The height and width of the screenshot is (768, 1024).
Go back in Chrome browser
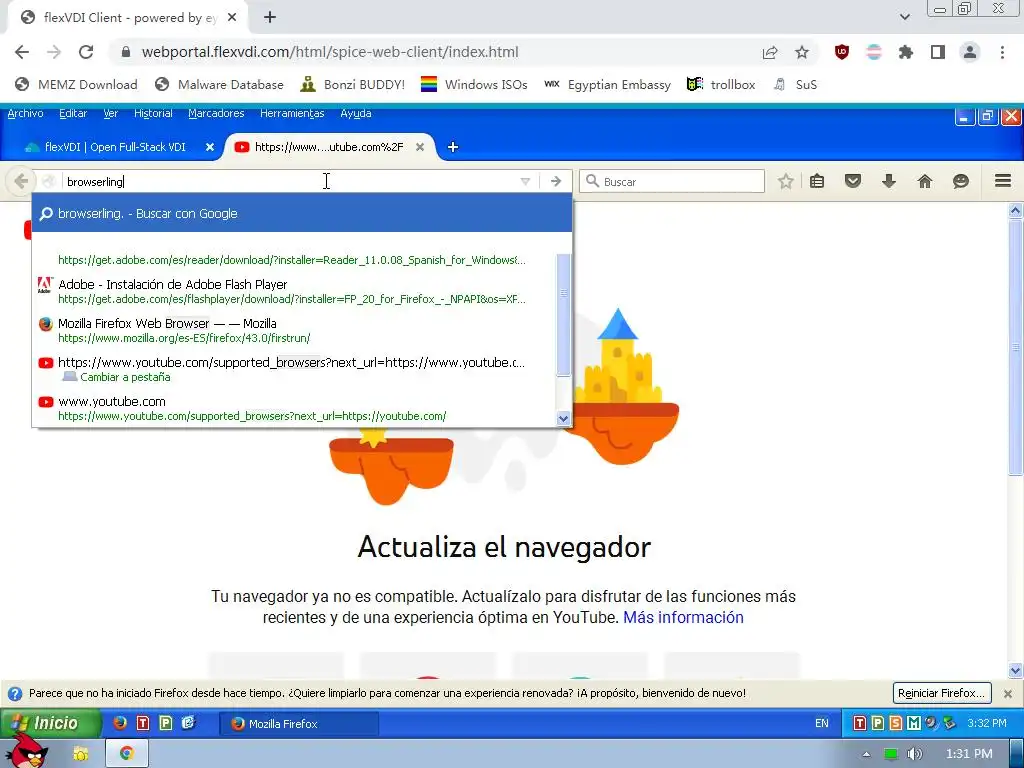(x=22, y=52)
